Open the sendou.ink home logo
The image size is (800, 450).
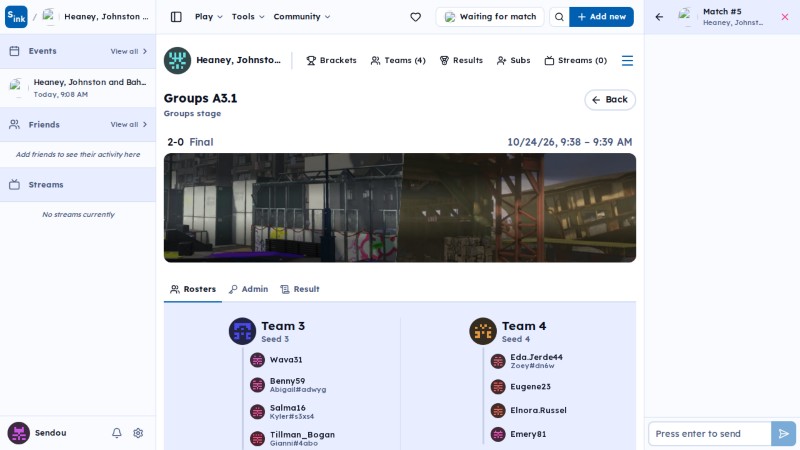point(16,17)
